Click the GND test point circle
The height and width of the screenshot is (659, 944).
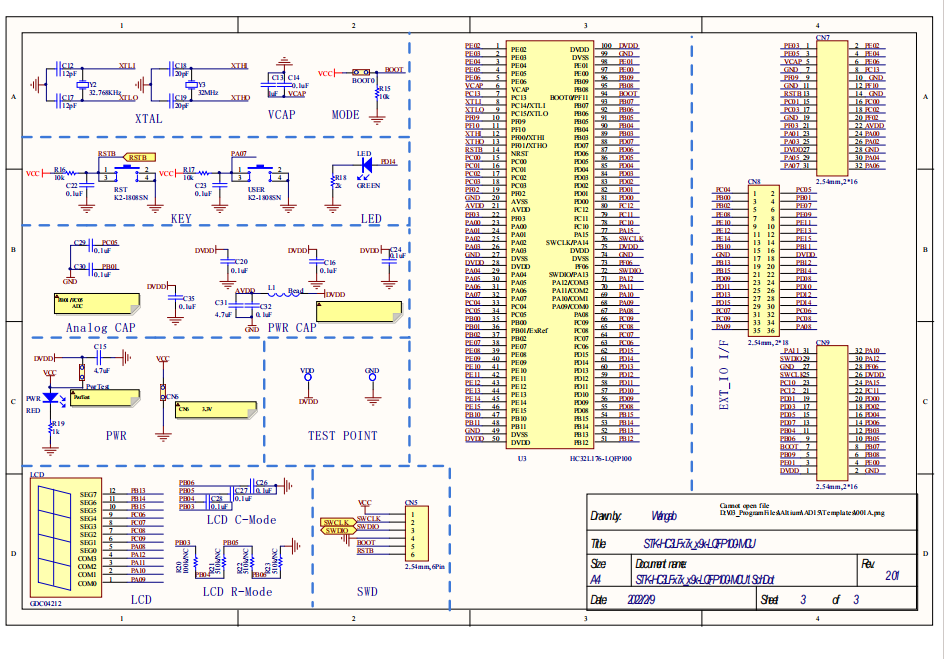[372, 377]
